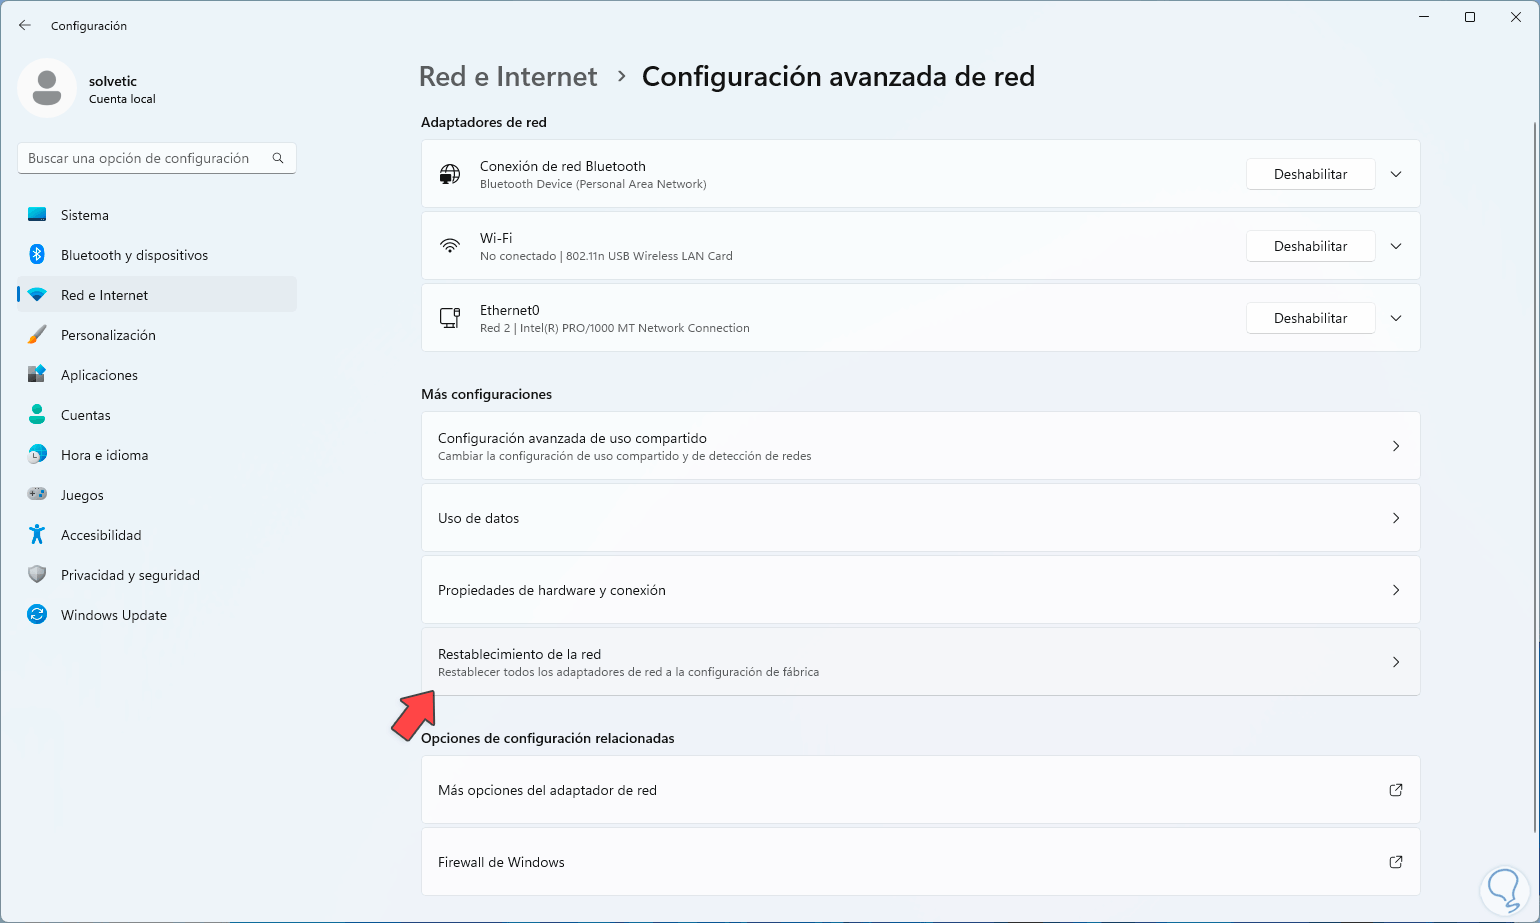
Task: Disable the Ethernet0 adapter
Action: (1310, 318)
